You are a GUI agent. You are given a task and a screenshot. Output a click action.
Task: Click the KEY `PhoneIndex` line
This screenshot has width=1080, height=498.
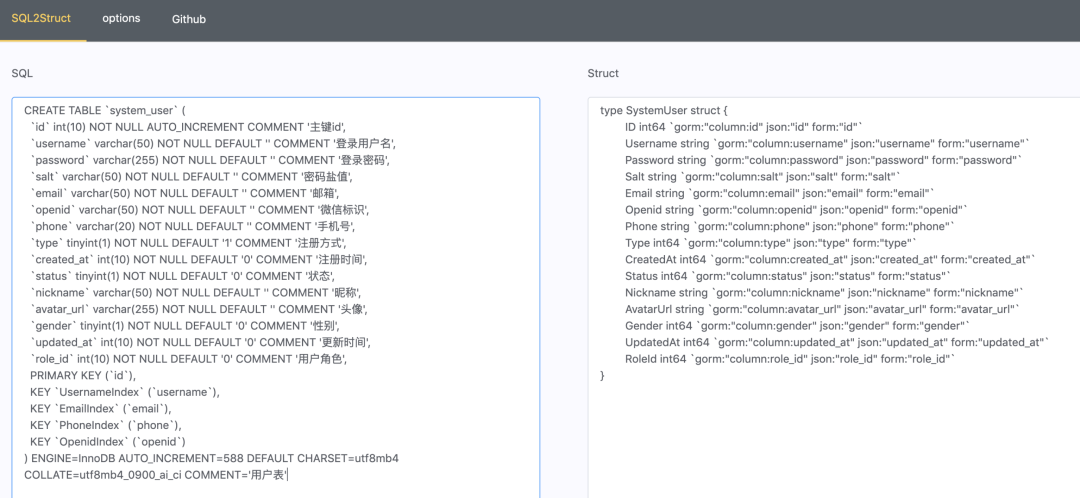pyautogui.click(x=107, y=425)
